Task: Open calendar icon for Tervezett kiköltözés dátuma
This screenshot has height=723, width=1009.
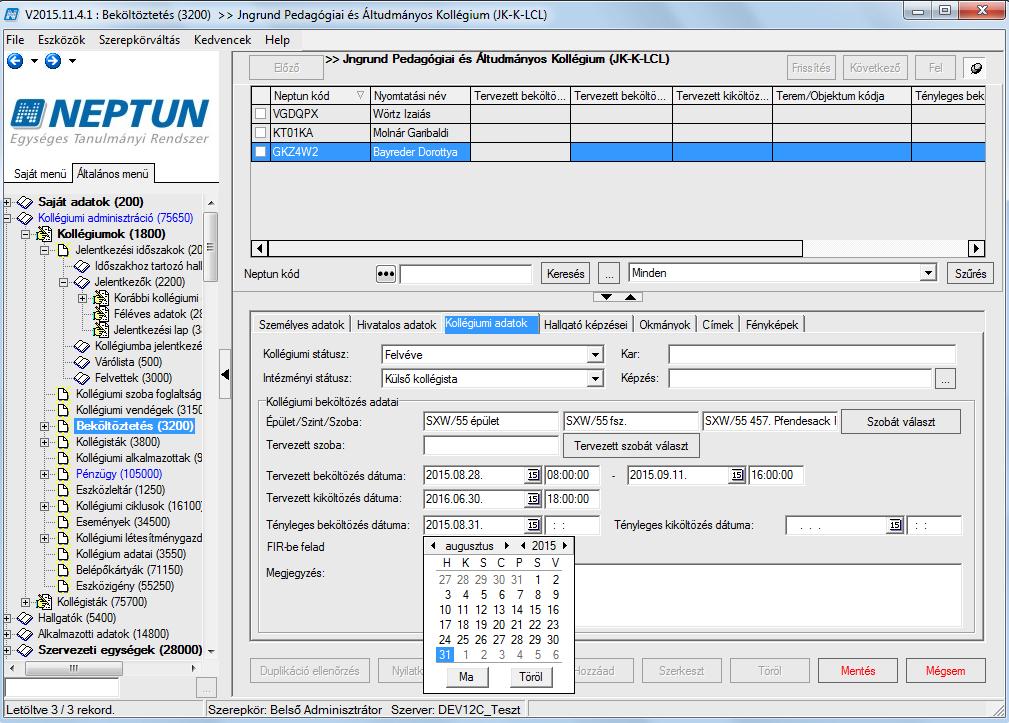Action: click(533, 499)
